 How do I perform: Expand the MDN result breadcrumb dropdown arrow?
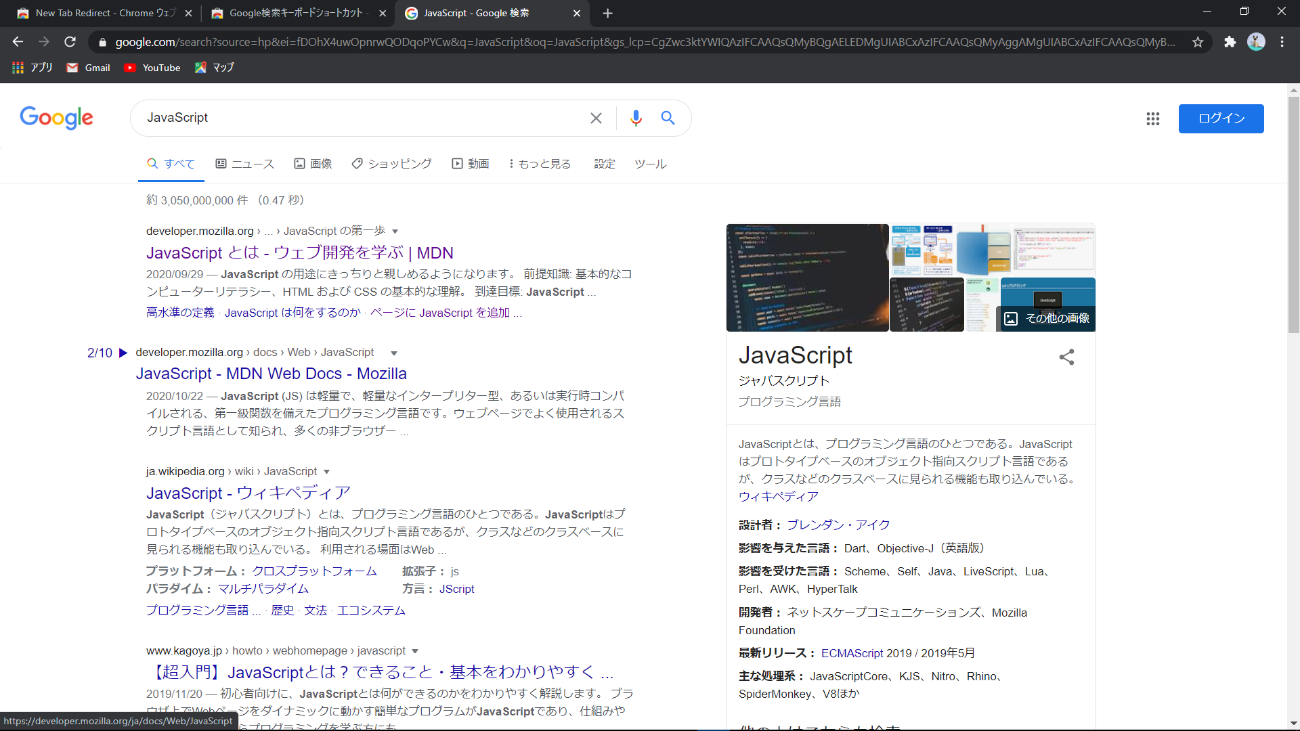pyautogui.click(x=394, y=352)
